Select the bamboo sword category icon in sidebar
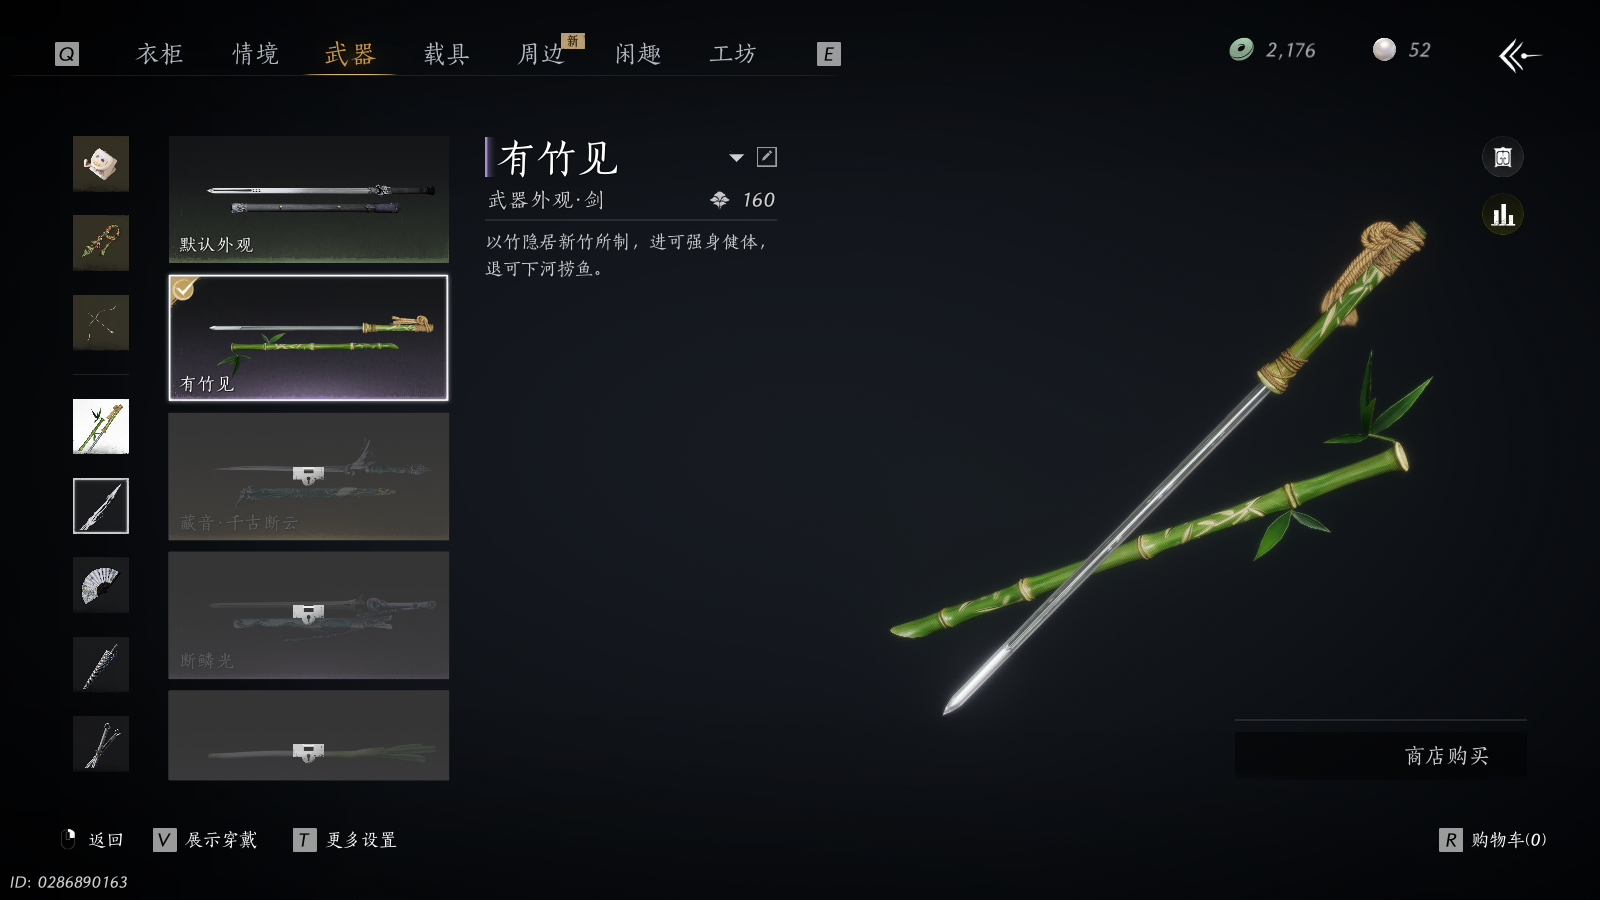 [x=101, y=426]
